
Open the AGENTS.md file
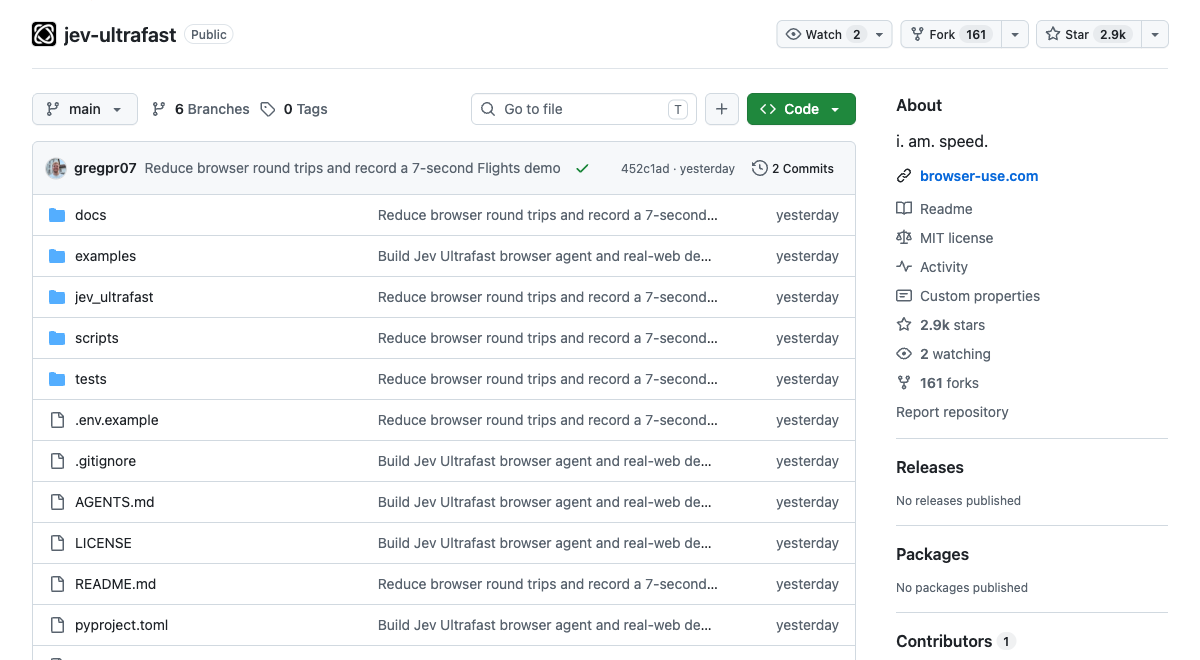[x=115, y=502]
